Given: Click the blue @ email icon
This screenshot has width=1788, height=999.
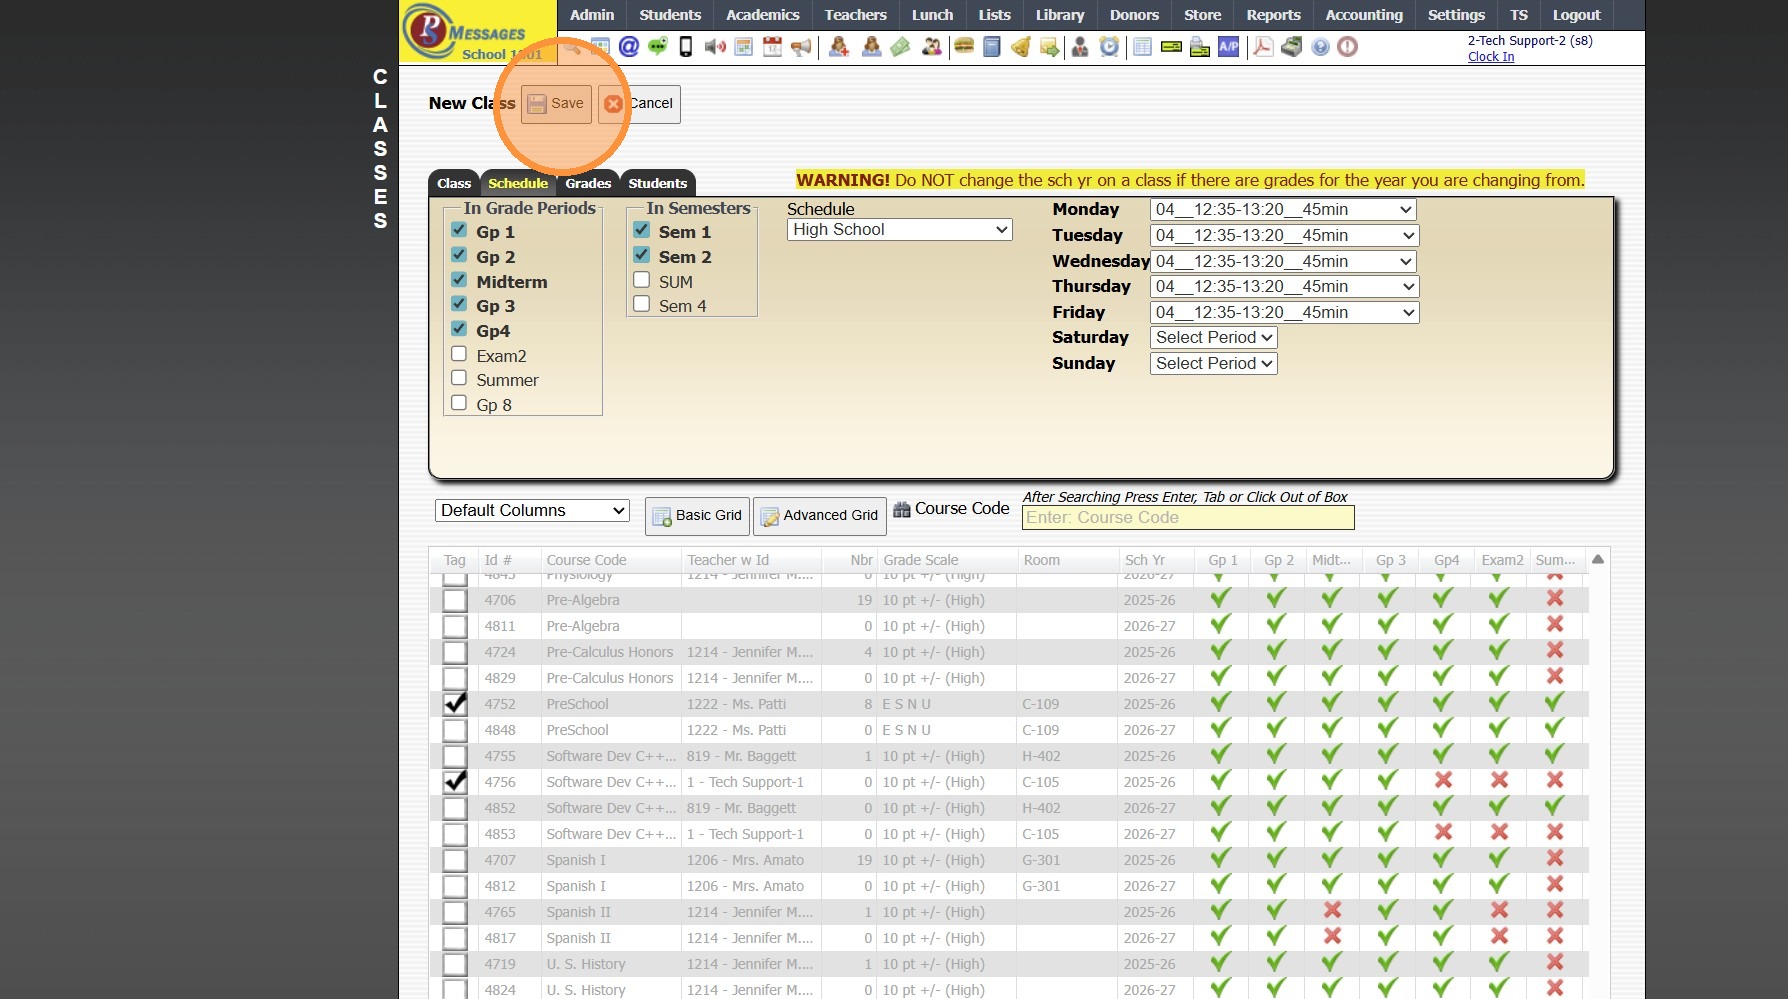Looking at the screenshot, I should tap(629, 46).
